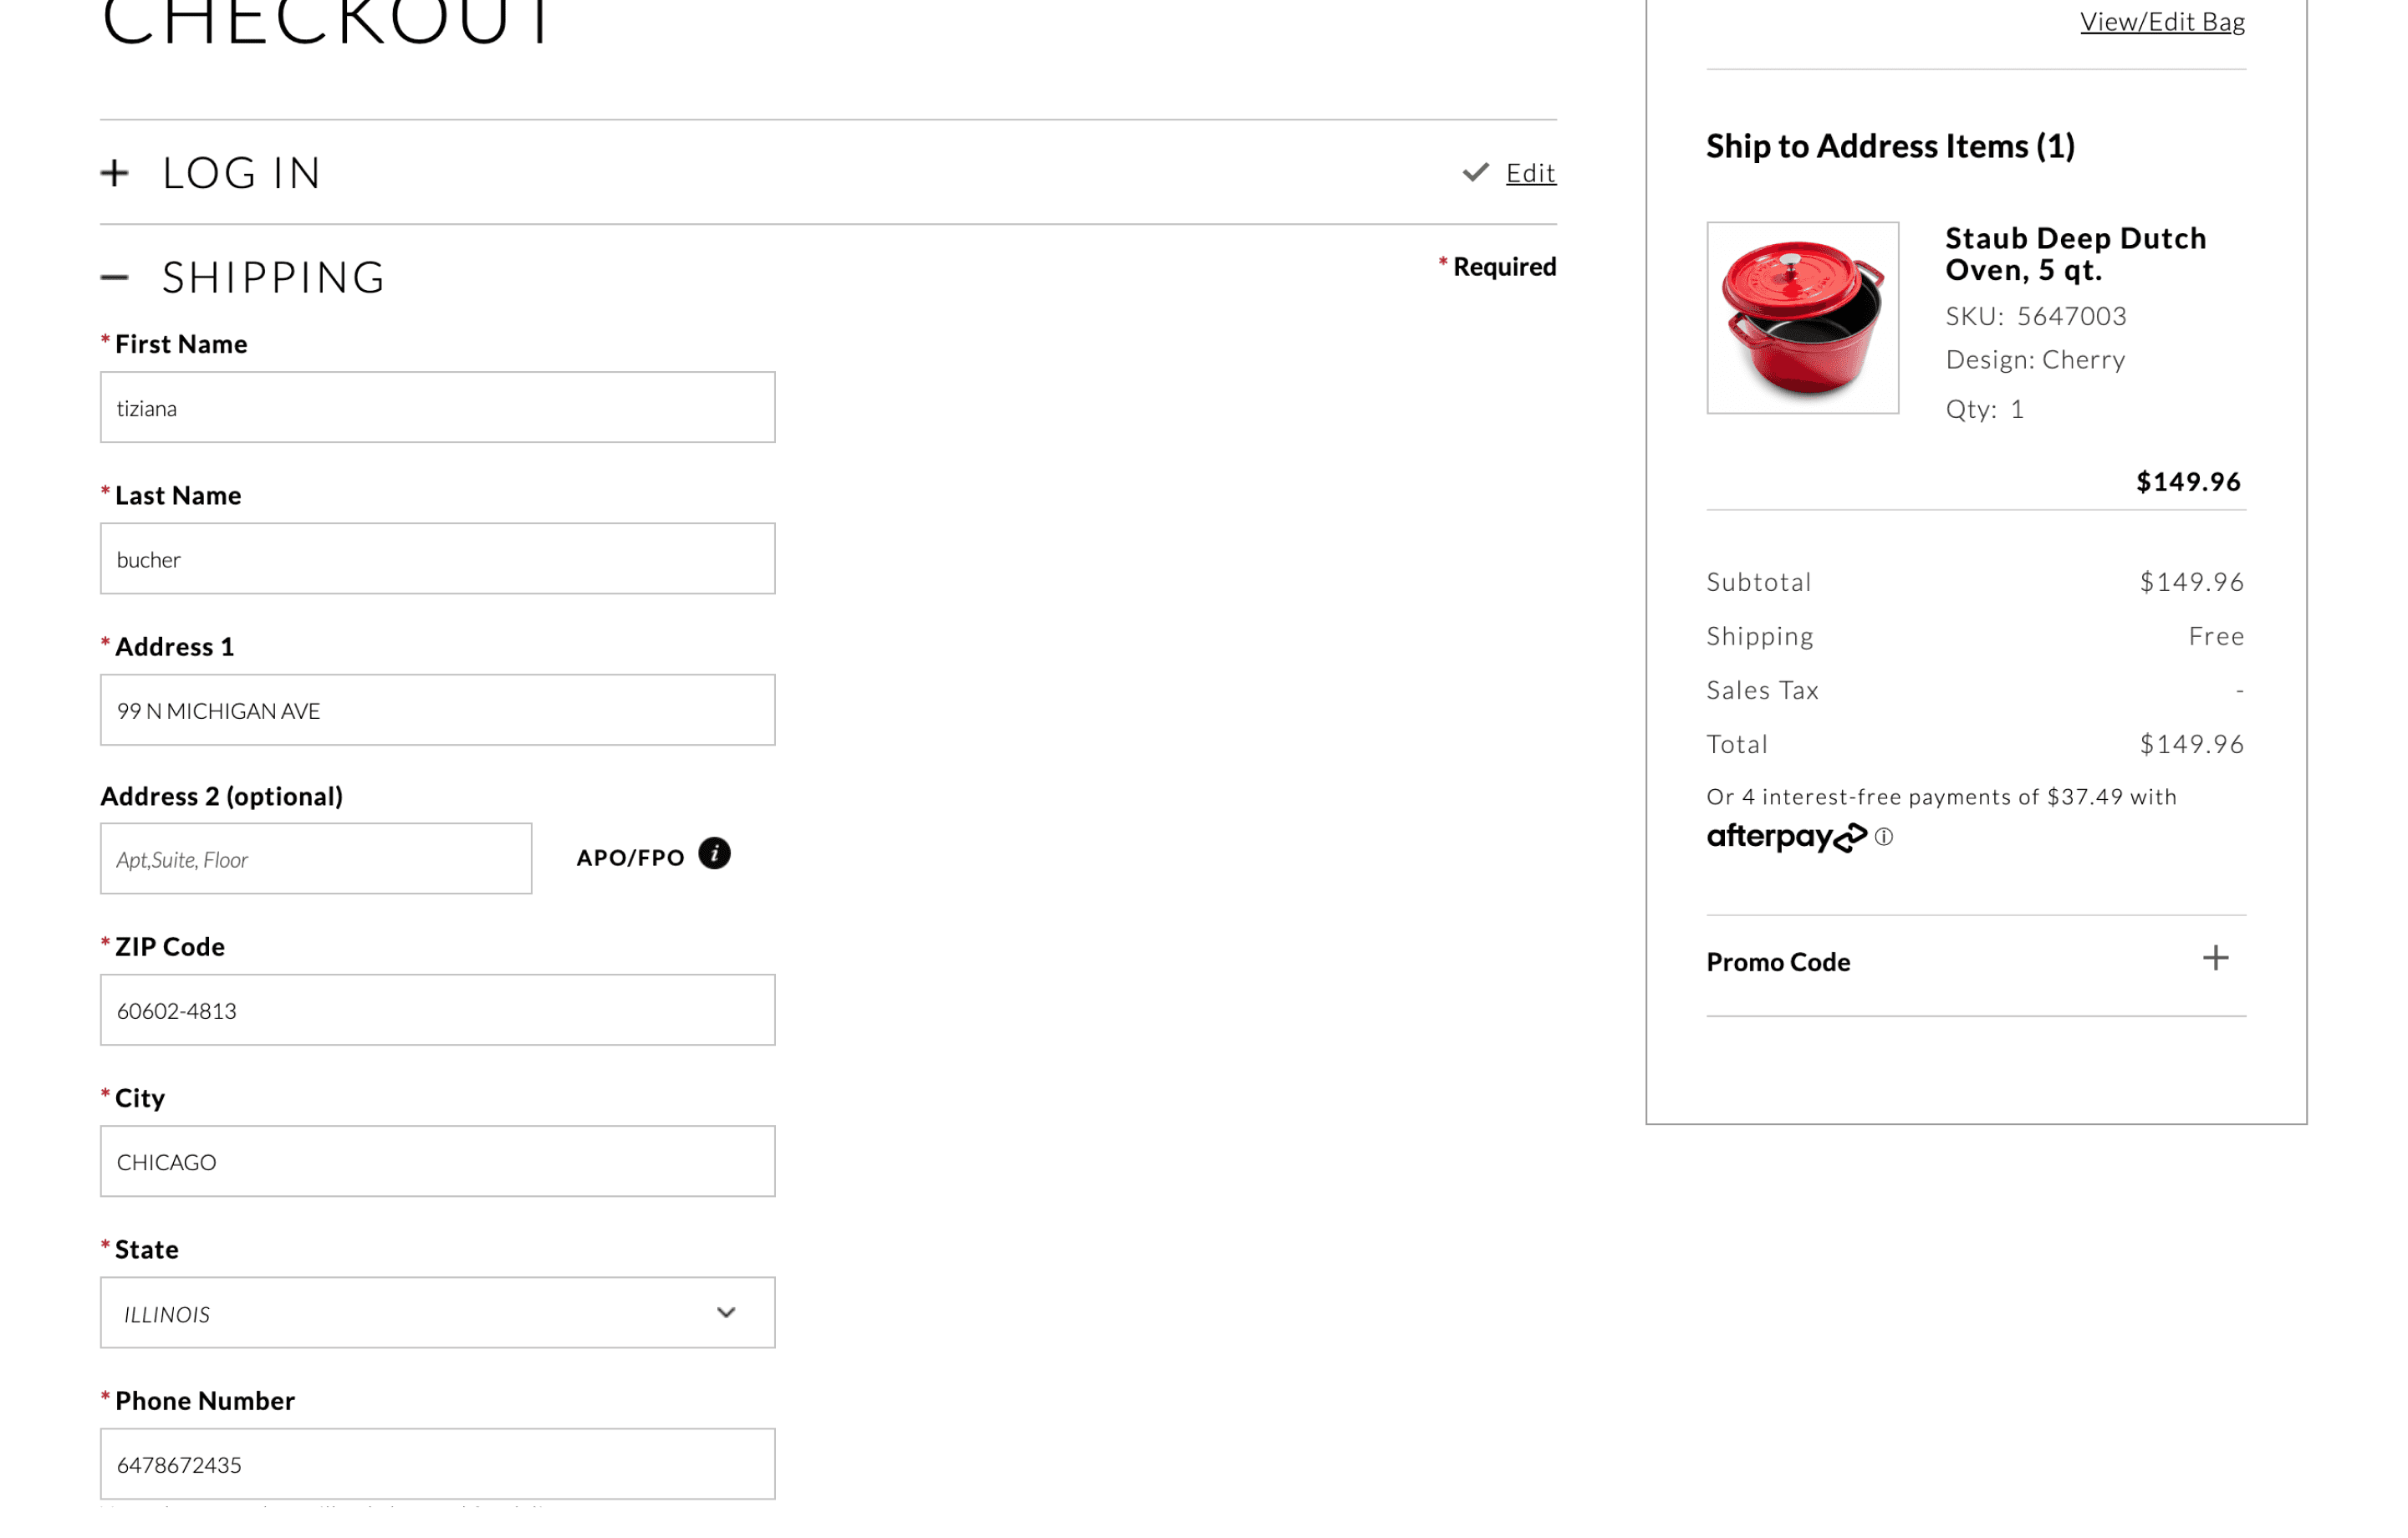Open View/Edit Bag link
Screen dimensions: 2408x1538
(x=2162, y=21)
